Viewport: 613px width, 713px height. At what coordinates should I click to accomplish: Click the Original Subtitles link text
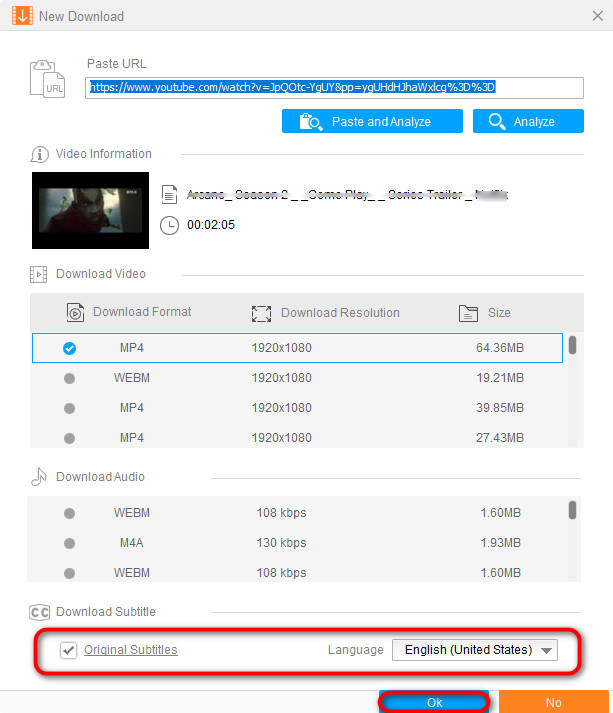[131, 650]
